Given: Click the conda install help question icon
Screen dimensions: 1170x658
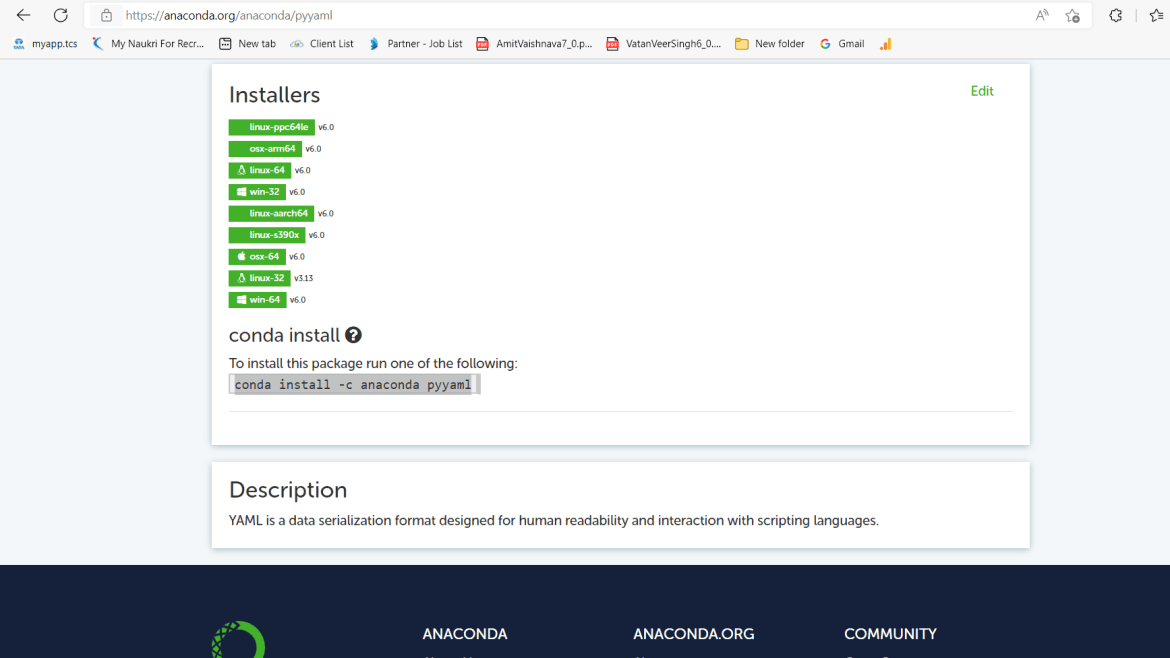Looking at the screenshot, I should (x=354, y=336).
